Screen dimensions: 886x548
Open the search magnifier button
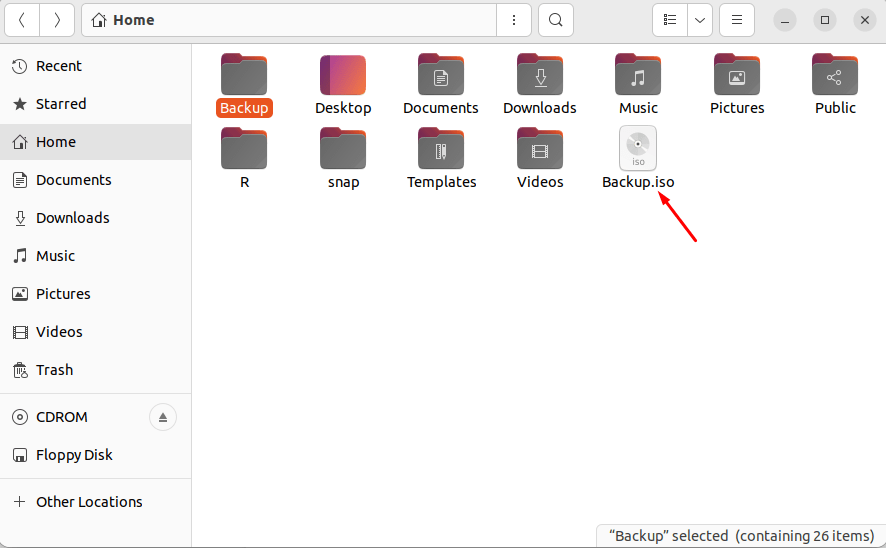click(556, 20)
